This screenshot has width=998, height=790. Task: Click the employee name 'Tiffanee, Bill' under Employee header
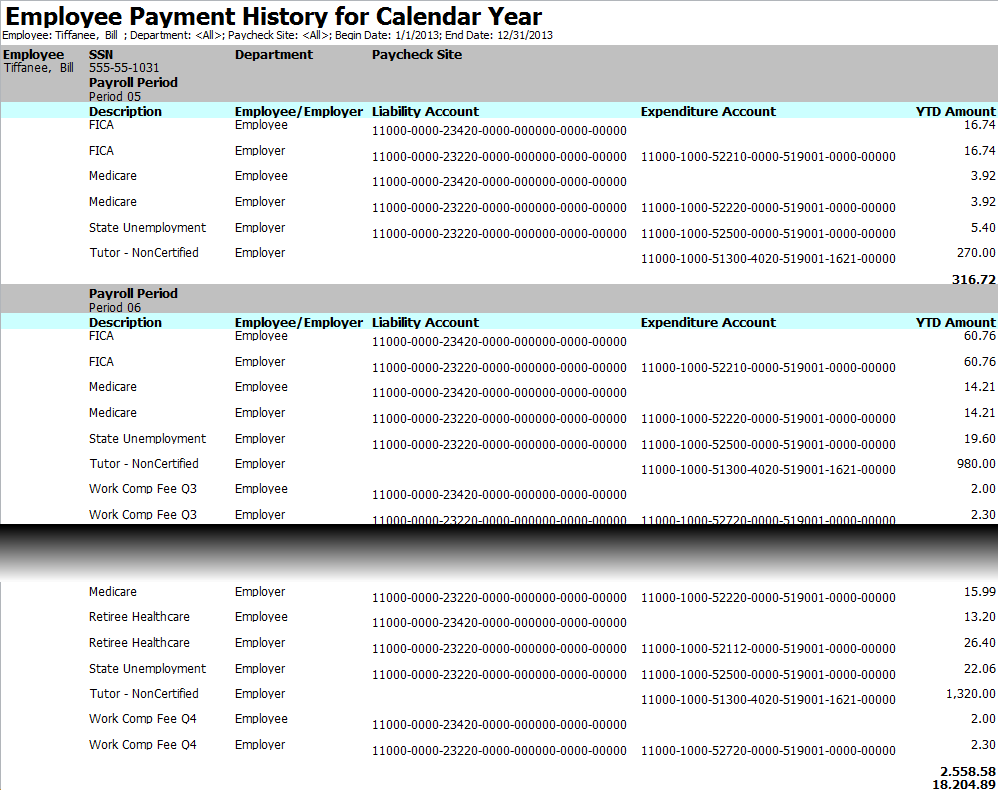(39, 68)
